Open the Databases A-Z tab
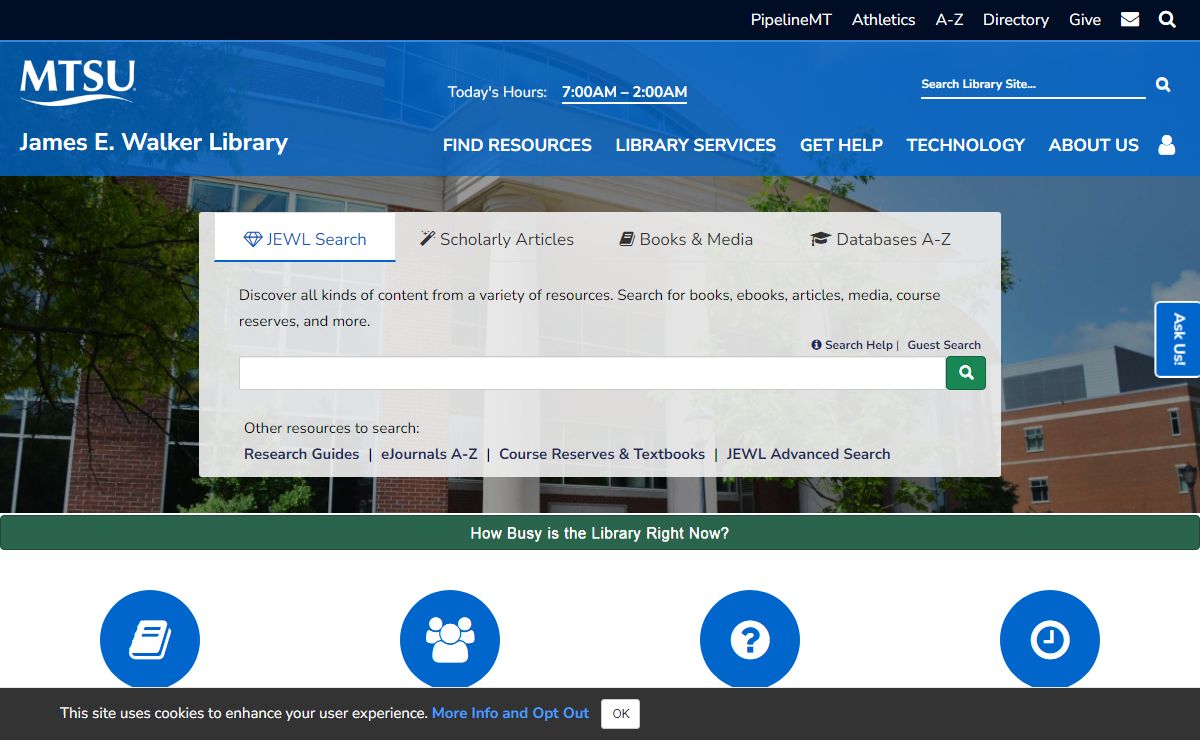This screenshot has height=740, width=1200. 880,239
